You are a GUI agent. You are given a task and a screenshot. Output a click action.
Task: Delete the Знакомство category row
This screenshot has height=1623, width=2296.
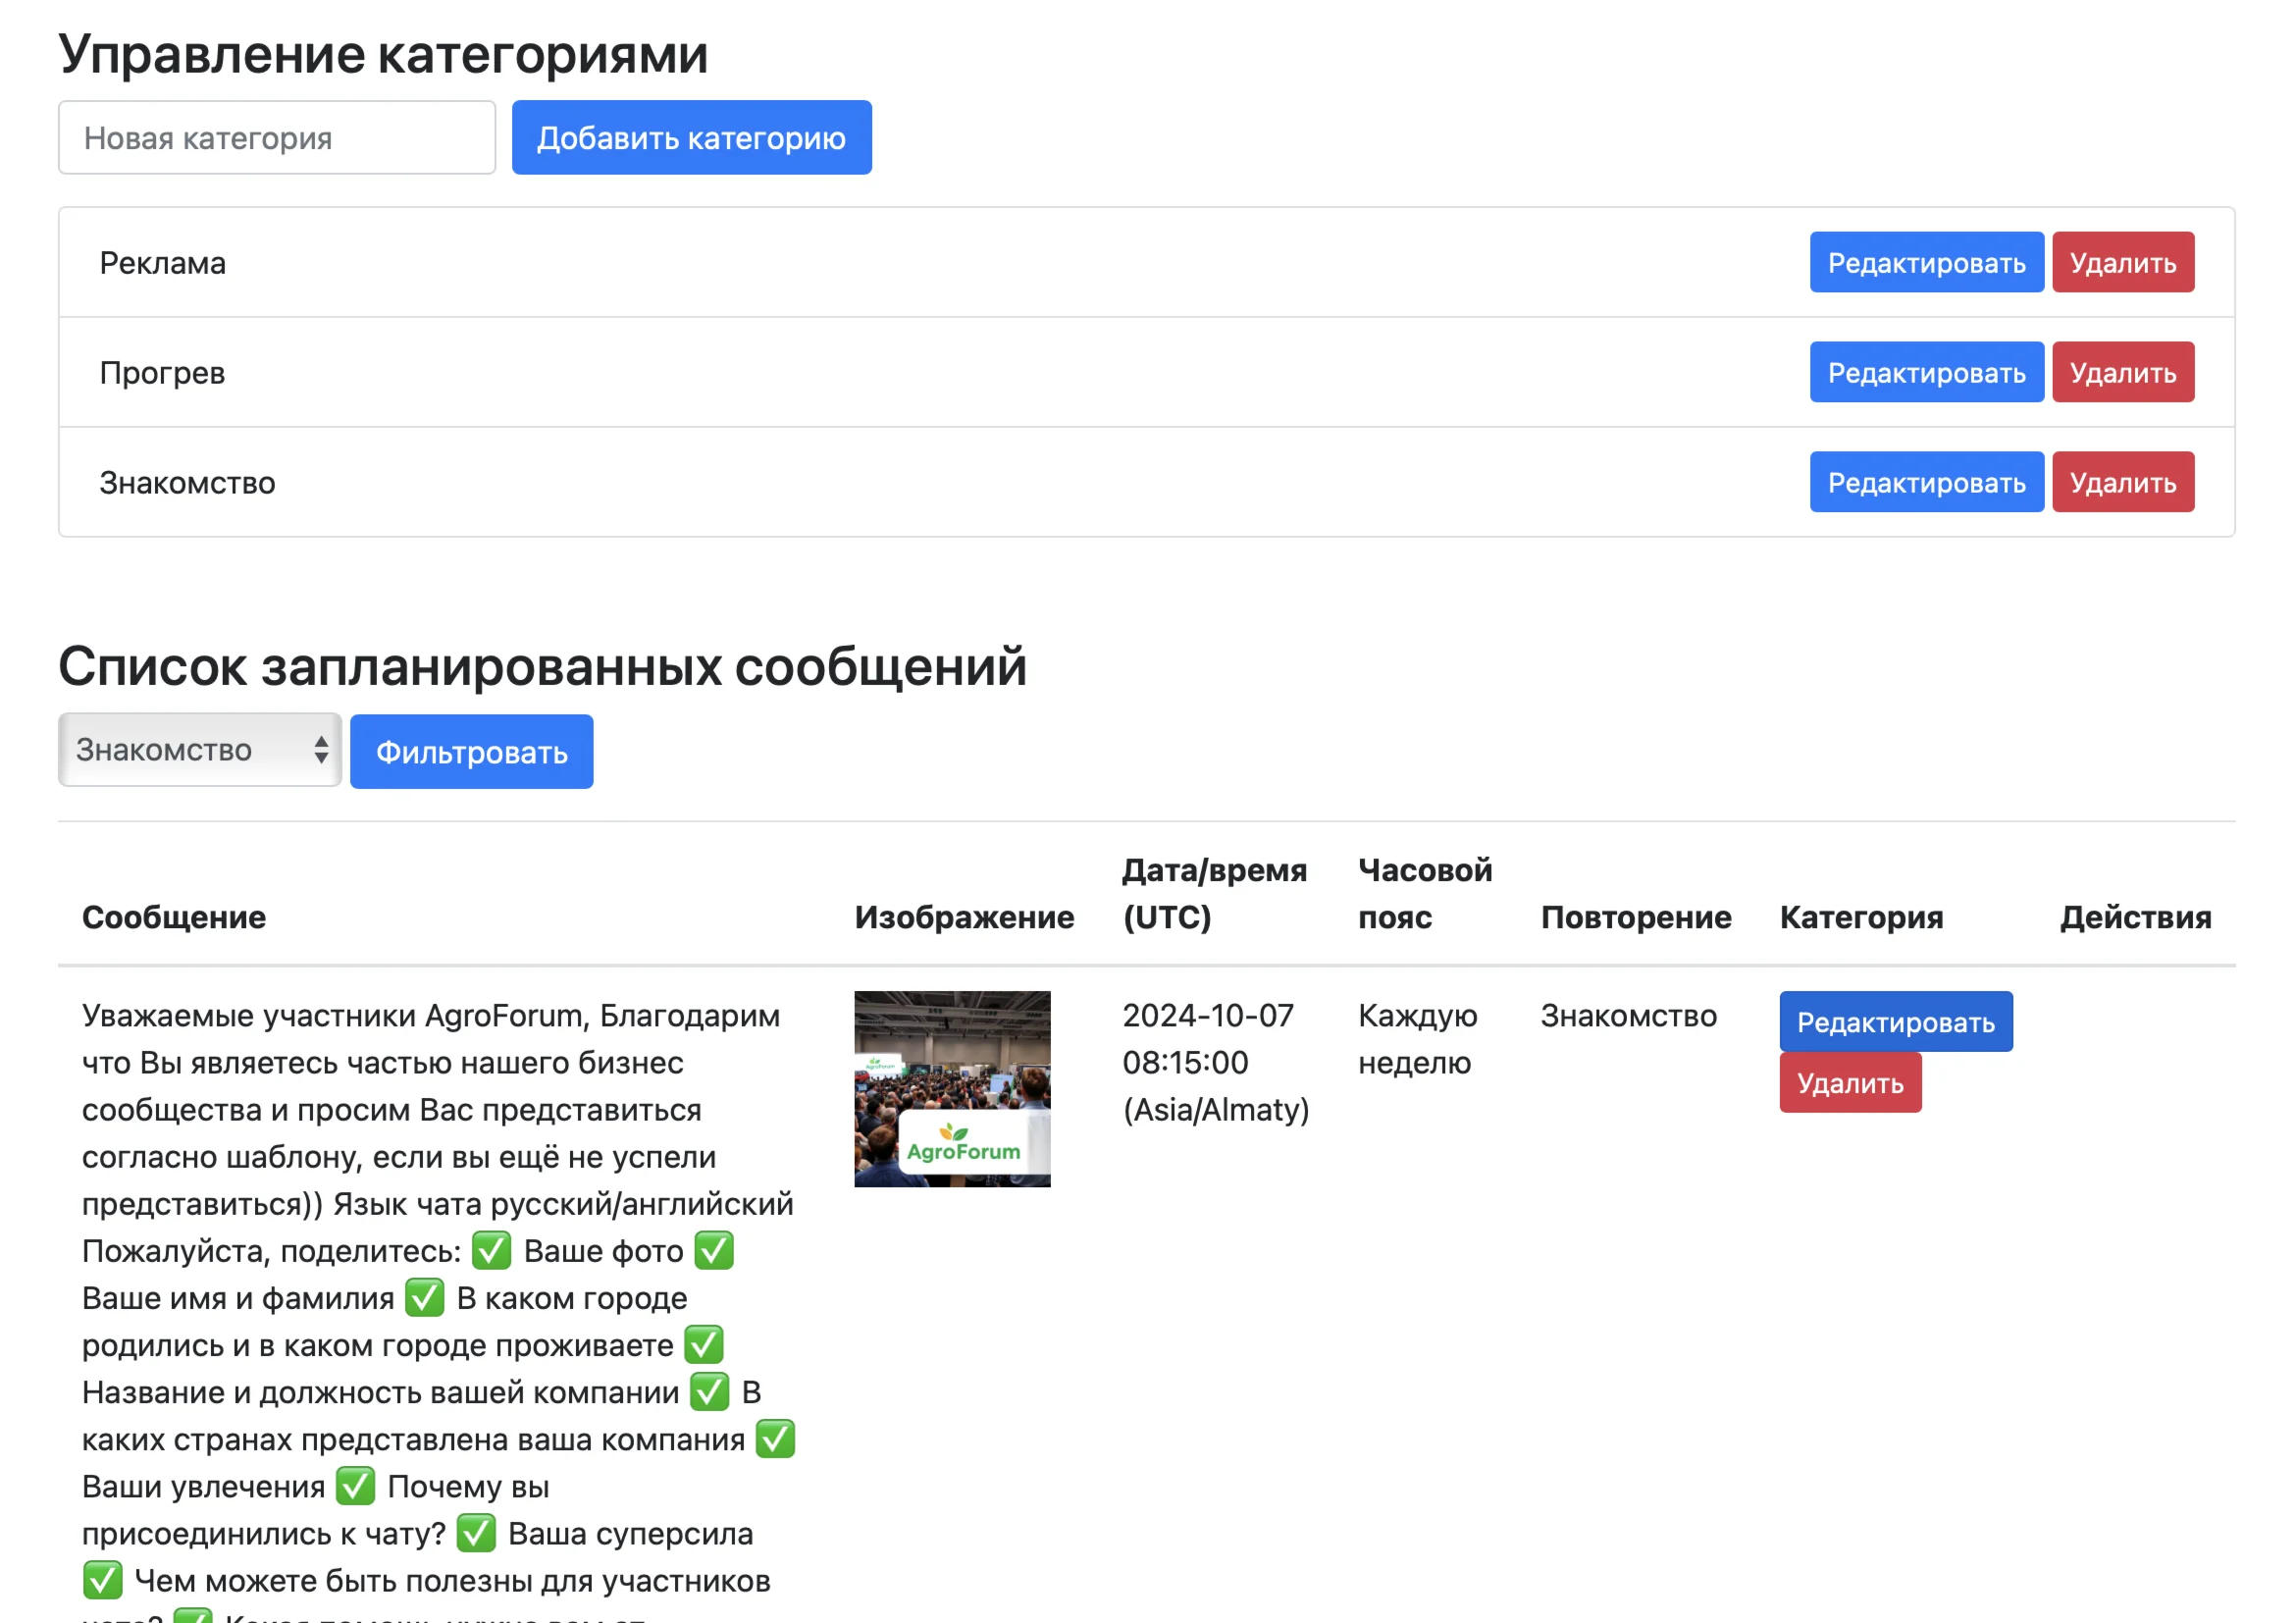point(2122,482)
